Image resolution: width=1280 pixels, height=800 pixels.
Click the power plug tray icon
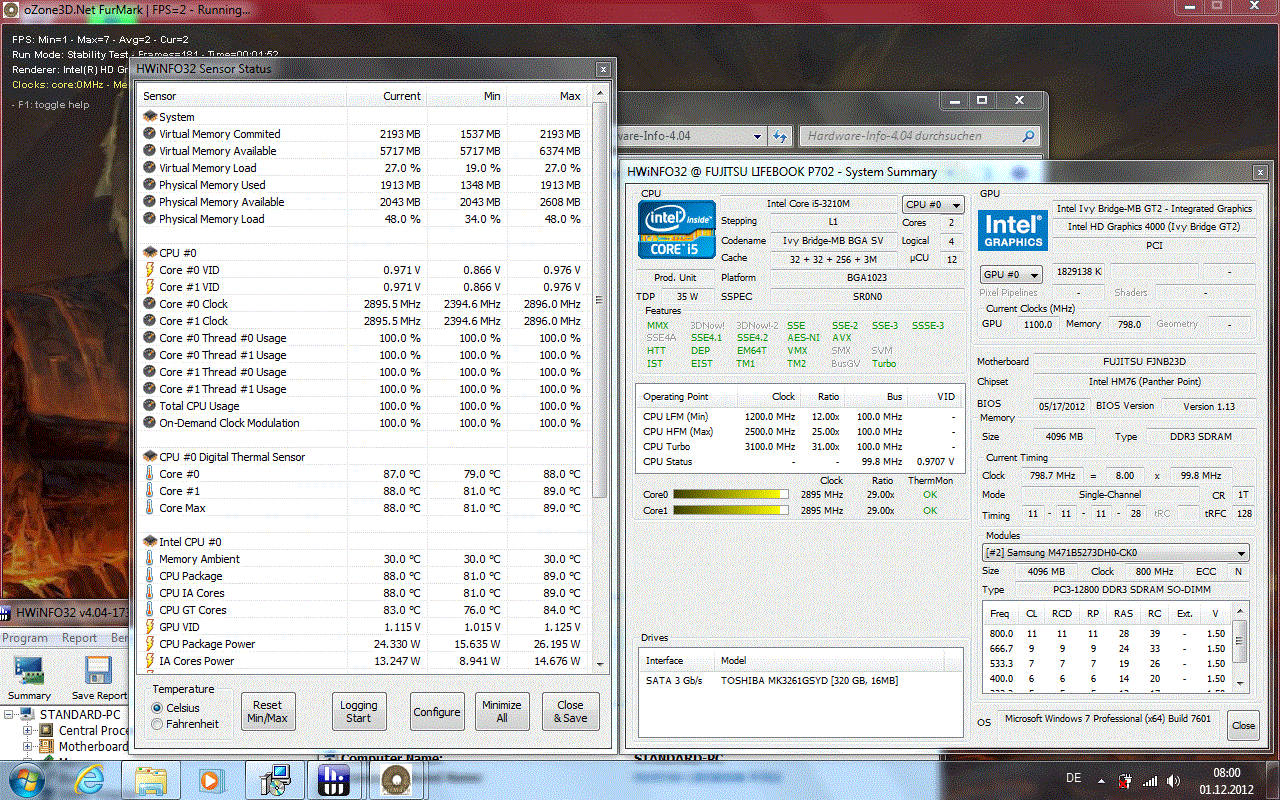coord(1127,780)
